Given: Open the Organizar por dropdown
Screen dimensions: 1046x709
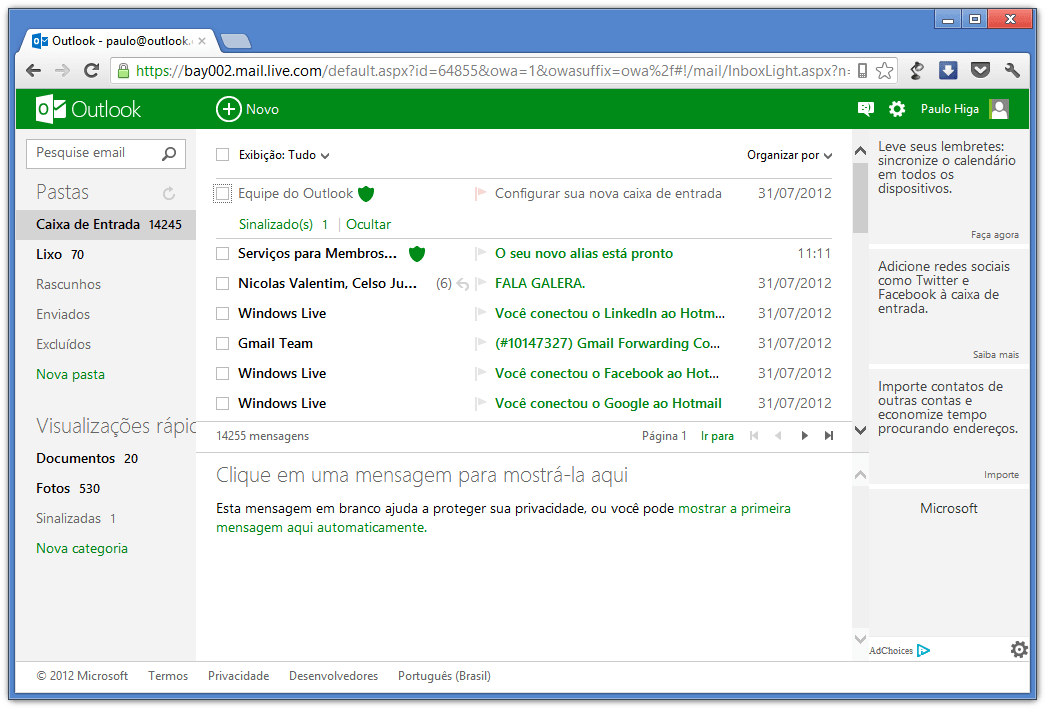Looking at the screenshot, I should tap(789, 155).
